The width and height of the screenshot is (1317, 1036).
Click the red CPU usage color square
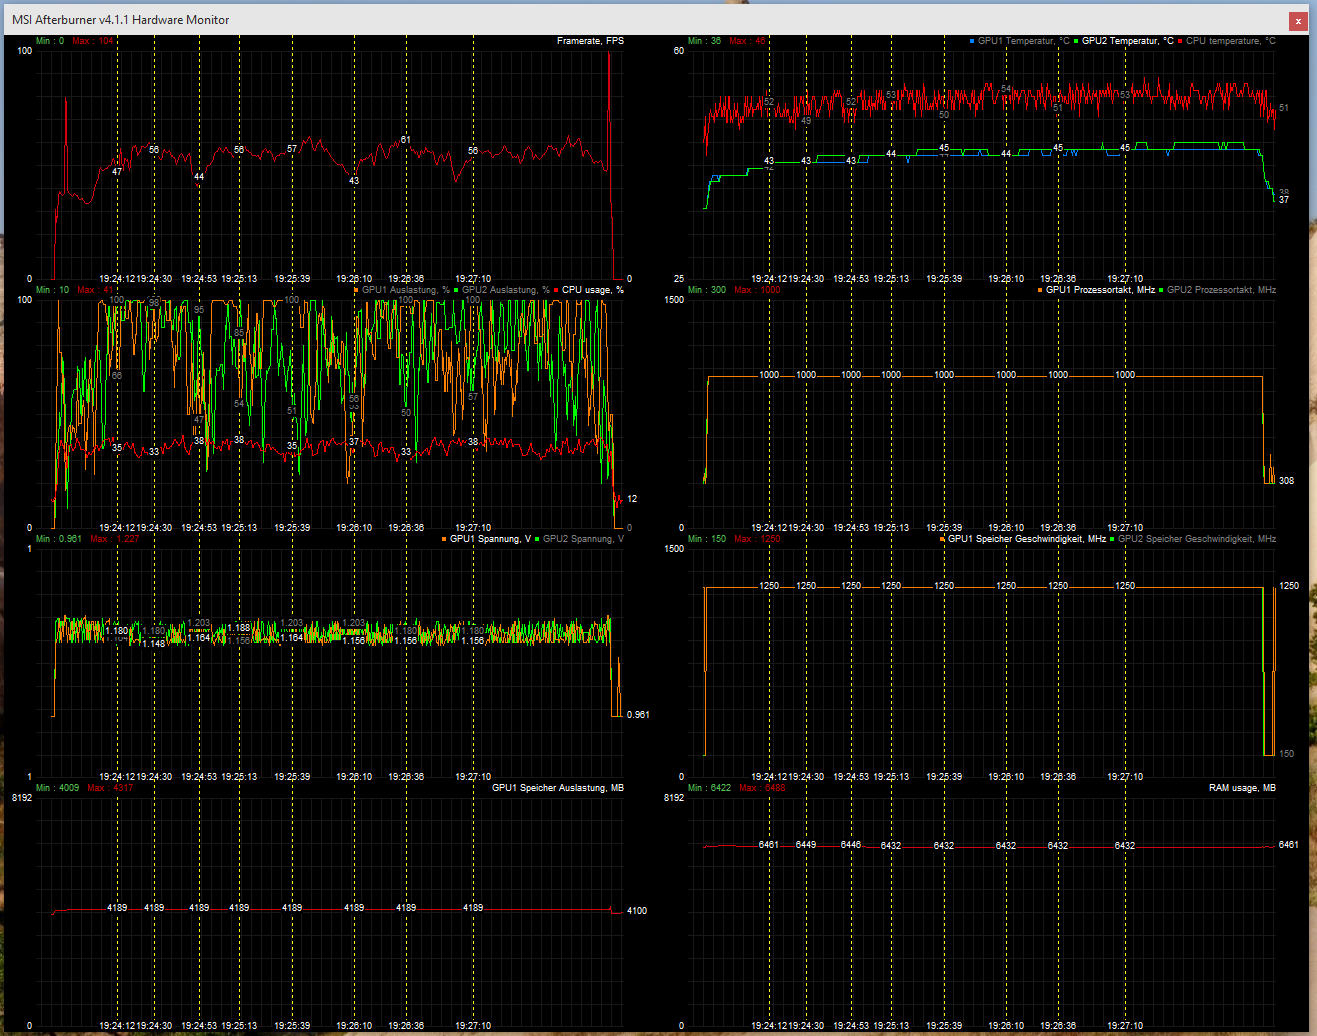coord(557,290)
